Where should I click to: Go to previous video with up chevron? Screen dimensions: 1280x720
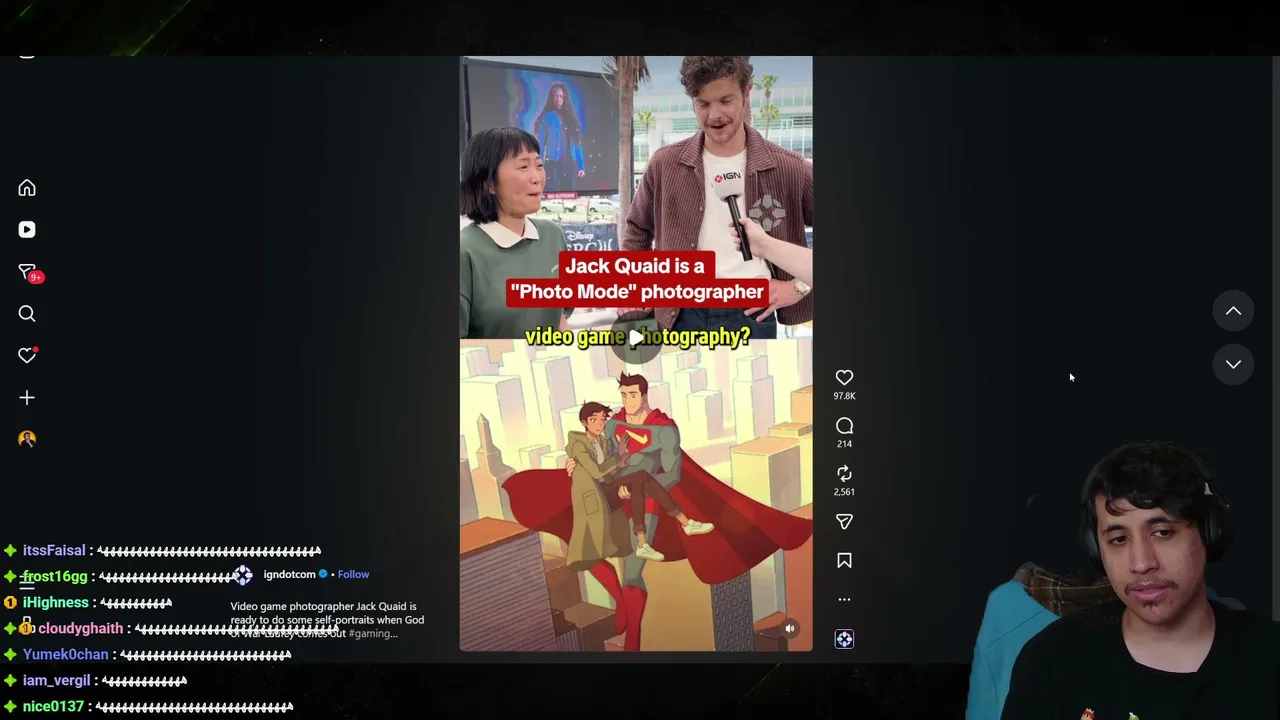pos(1233,311)
